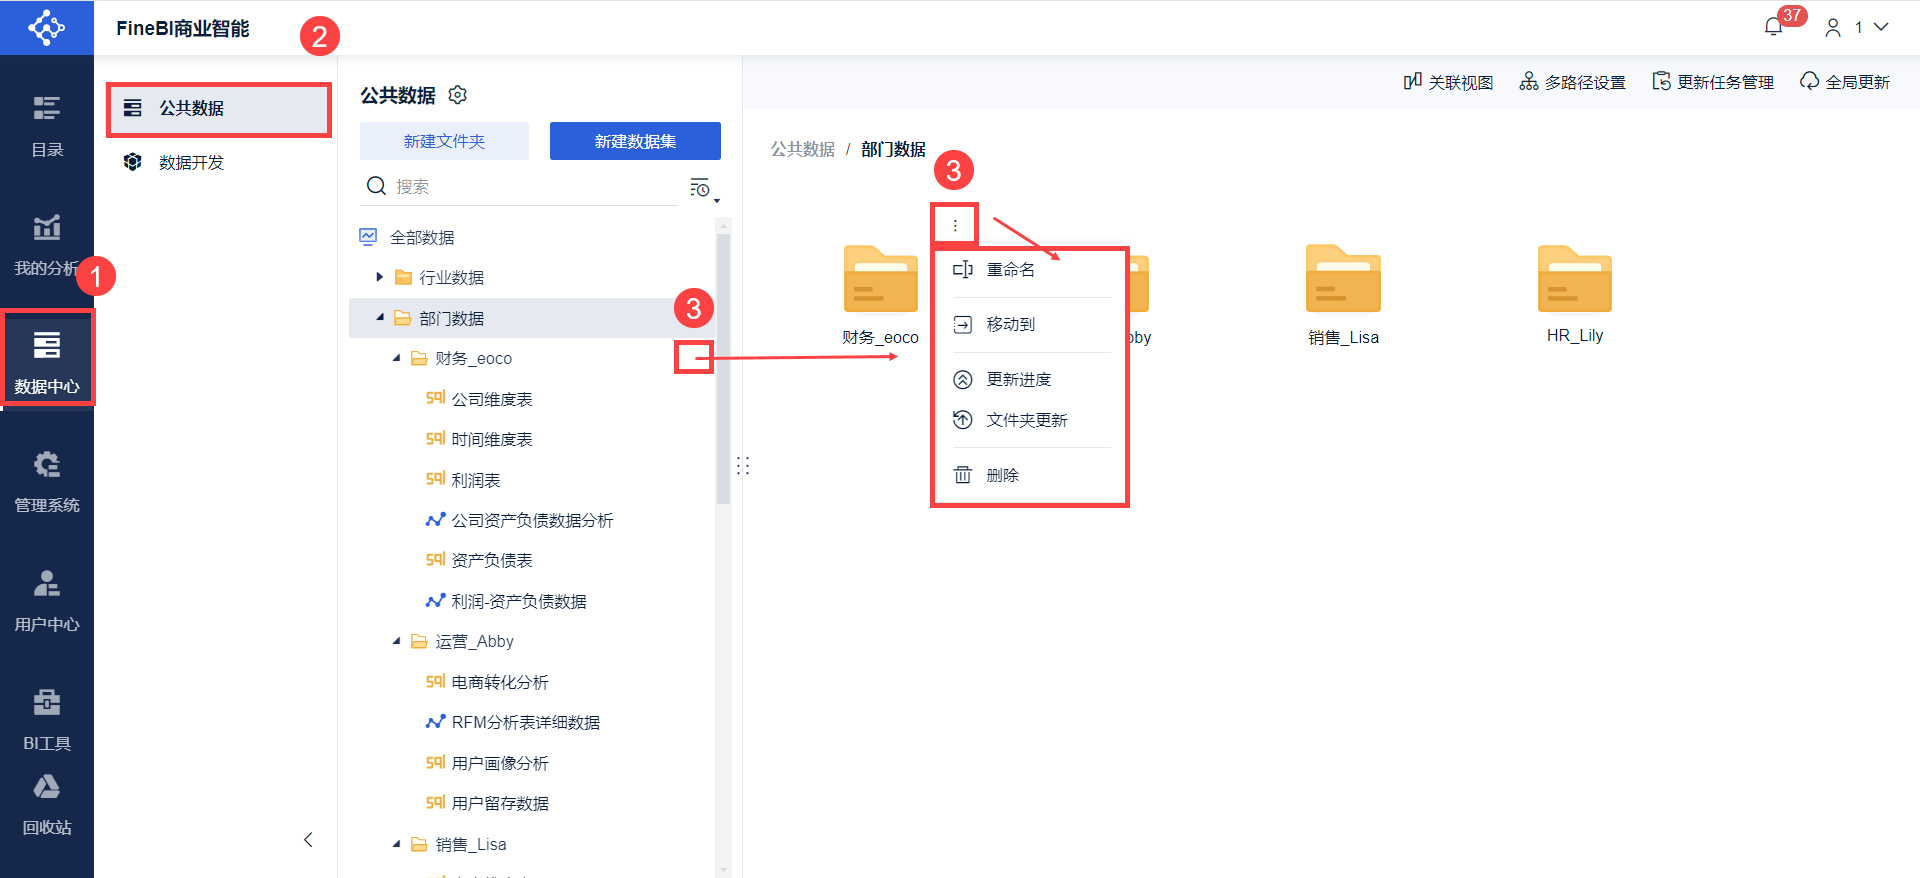Click the FineBI商业智能 title text

pyautogui.click(x=183, y=28)
